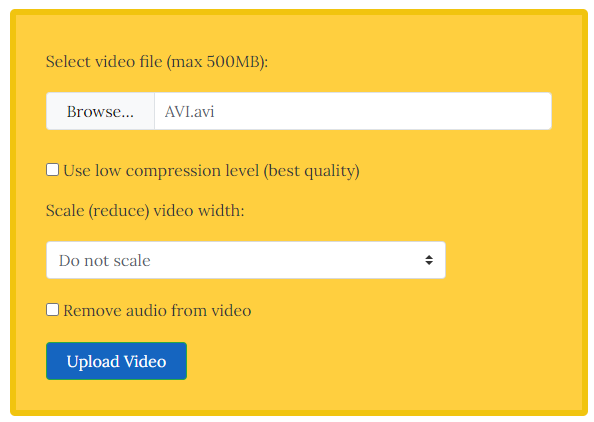594x422 pixels.
Task: Select the 'Do not scale' option text
Action: click(105, 261)
